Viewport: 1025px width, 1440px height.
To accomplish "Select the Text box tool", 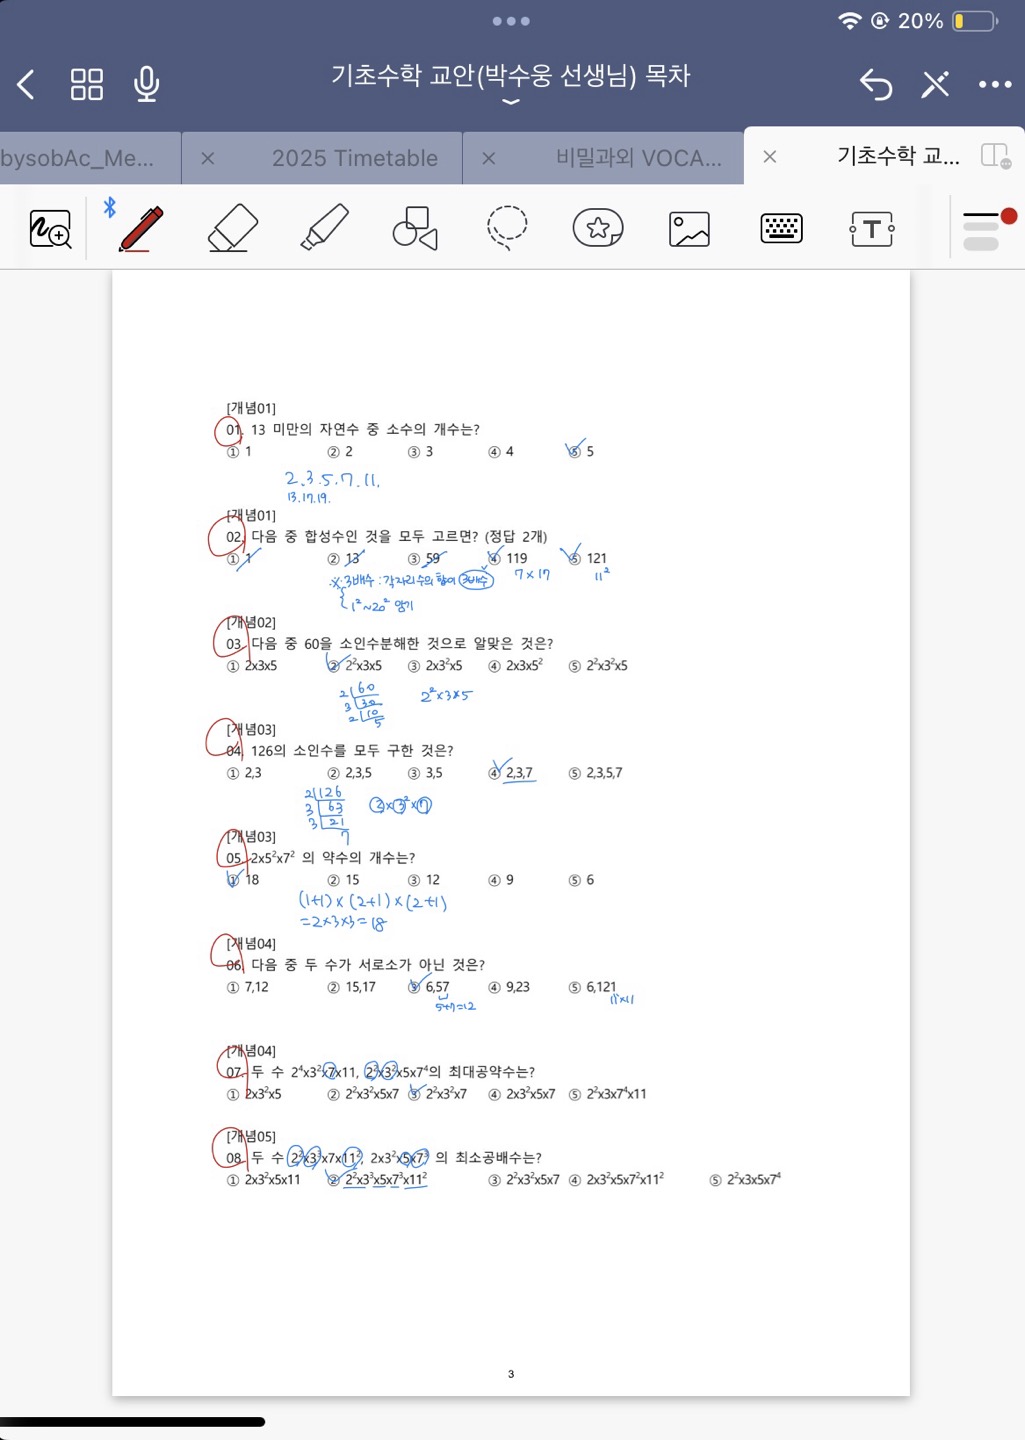I will 872,229.
